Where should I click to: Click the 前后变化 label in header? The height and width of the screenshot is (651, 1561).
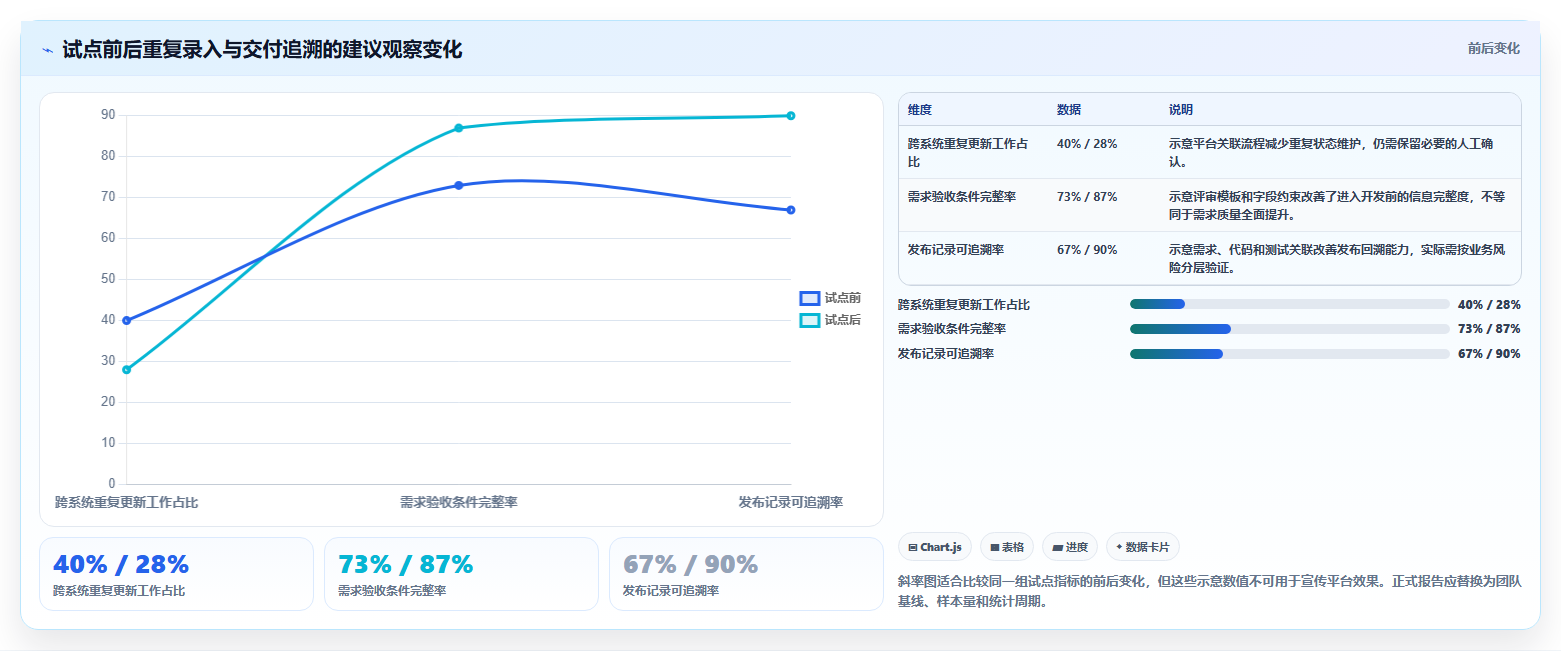click(x=1493, y=49)
